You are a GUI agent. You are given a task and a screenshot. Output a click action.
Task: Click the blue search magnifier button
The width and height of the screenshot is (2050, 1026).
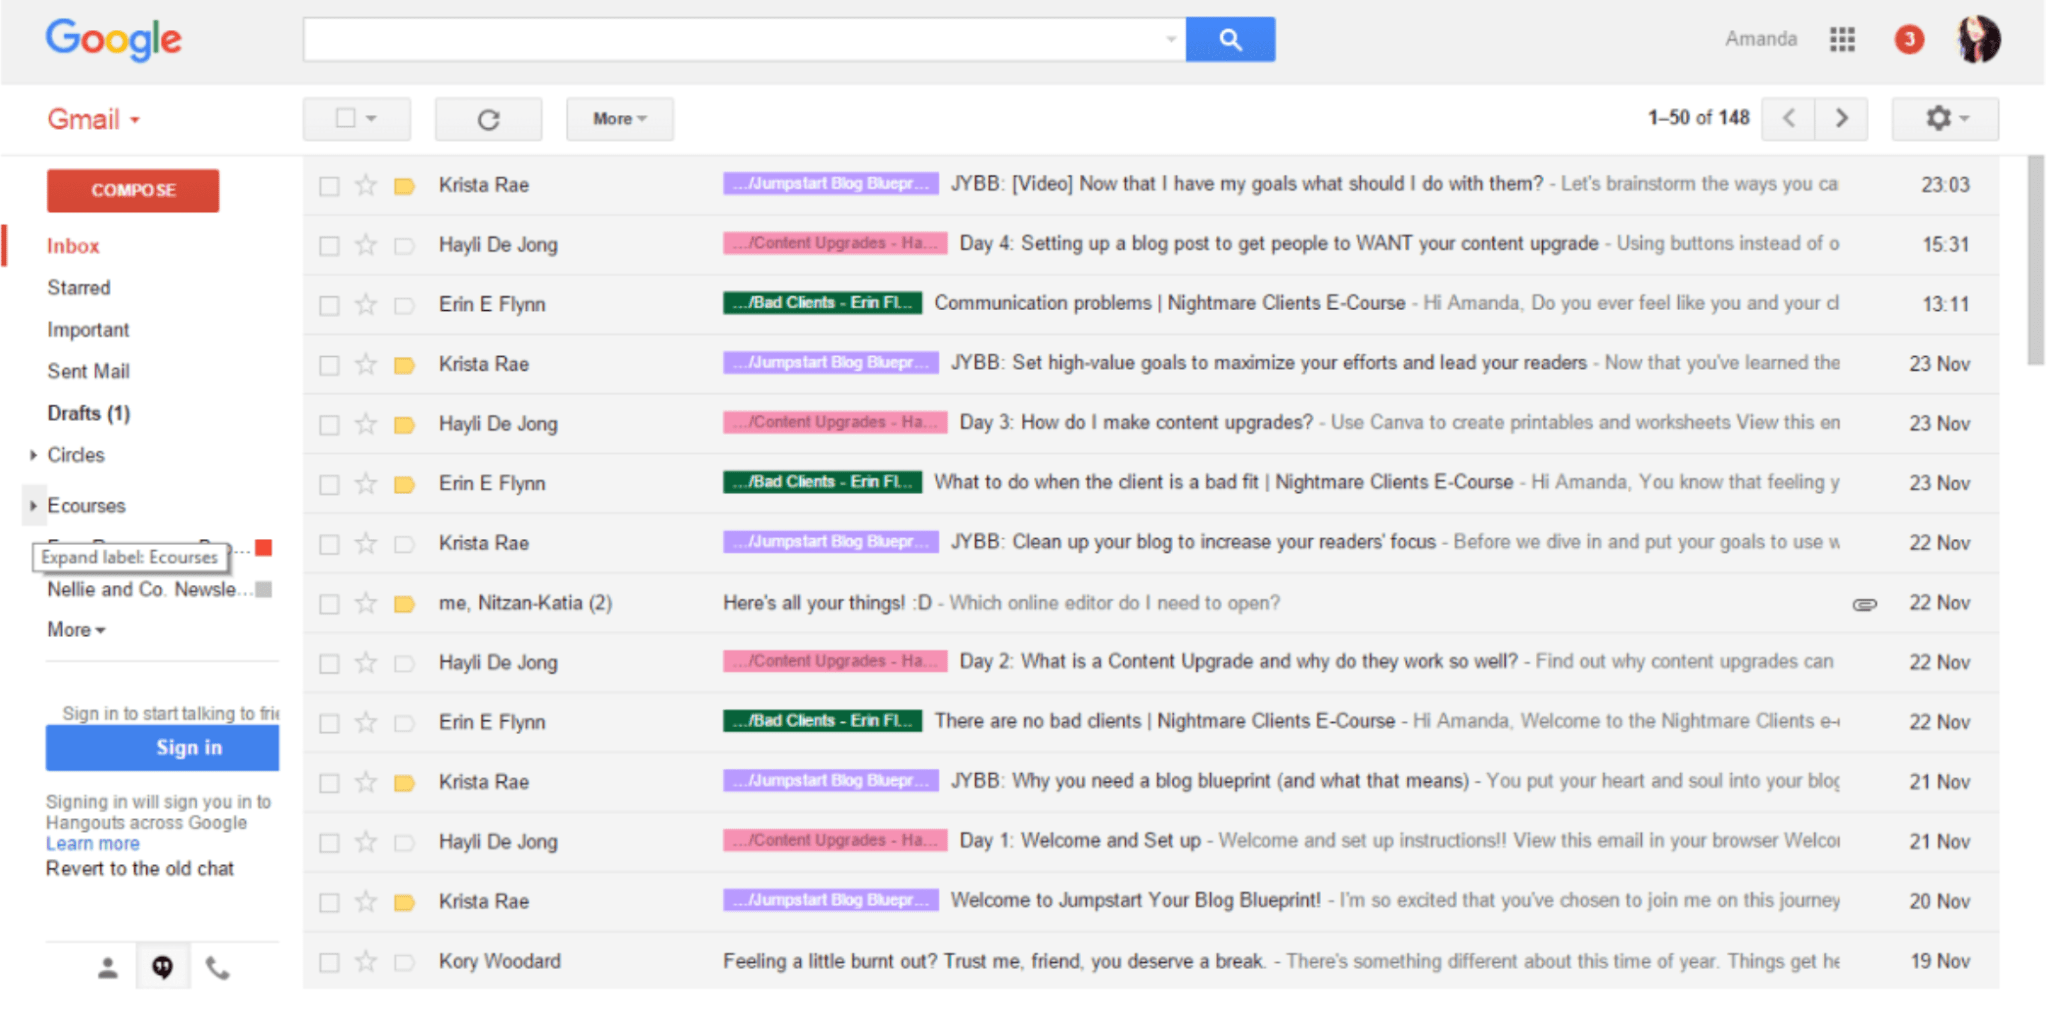[x=1229, y=40]
